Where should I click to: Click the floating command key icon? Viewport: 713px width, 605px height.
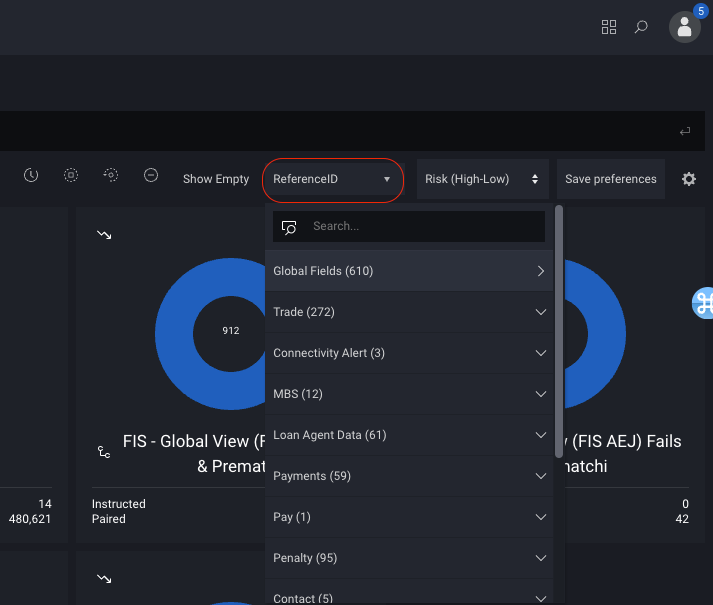click(703, 303)
